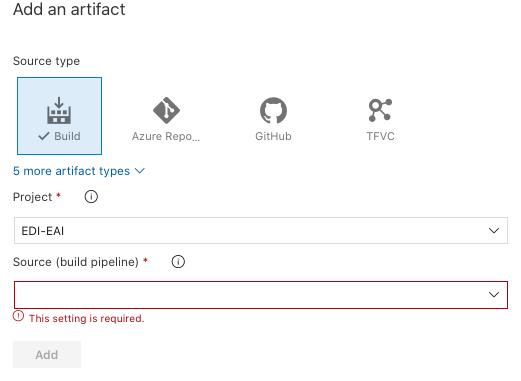
Task: Focus the empty Source build pipeline field
Action: (261, 295)
